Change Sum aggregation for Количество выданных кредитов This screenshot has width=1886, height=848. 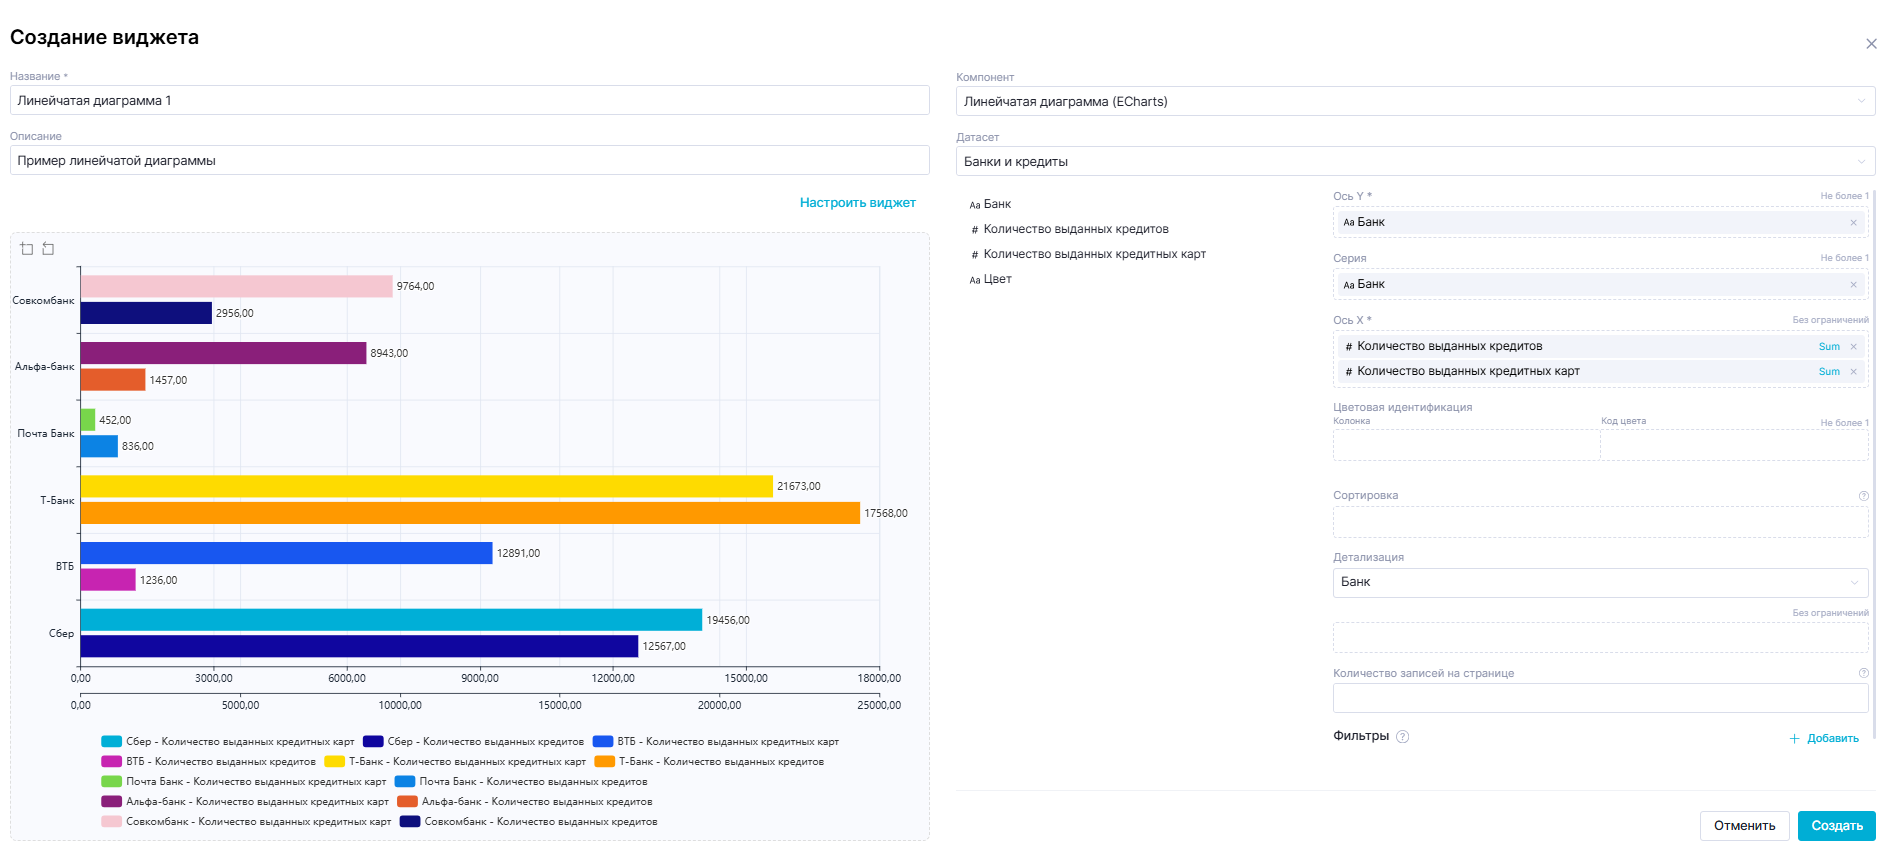1828,347
